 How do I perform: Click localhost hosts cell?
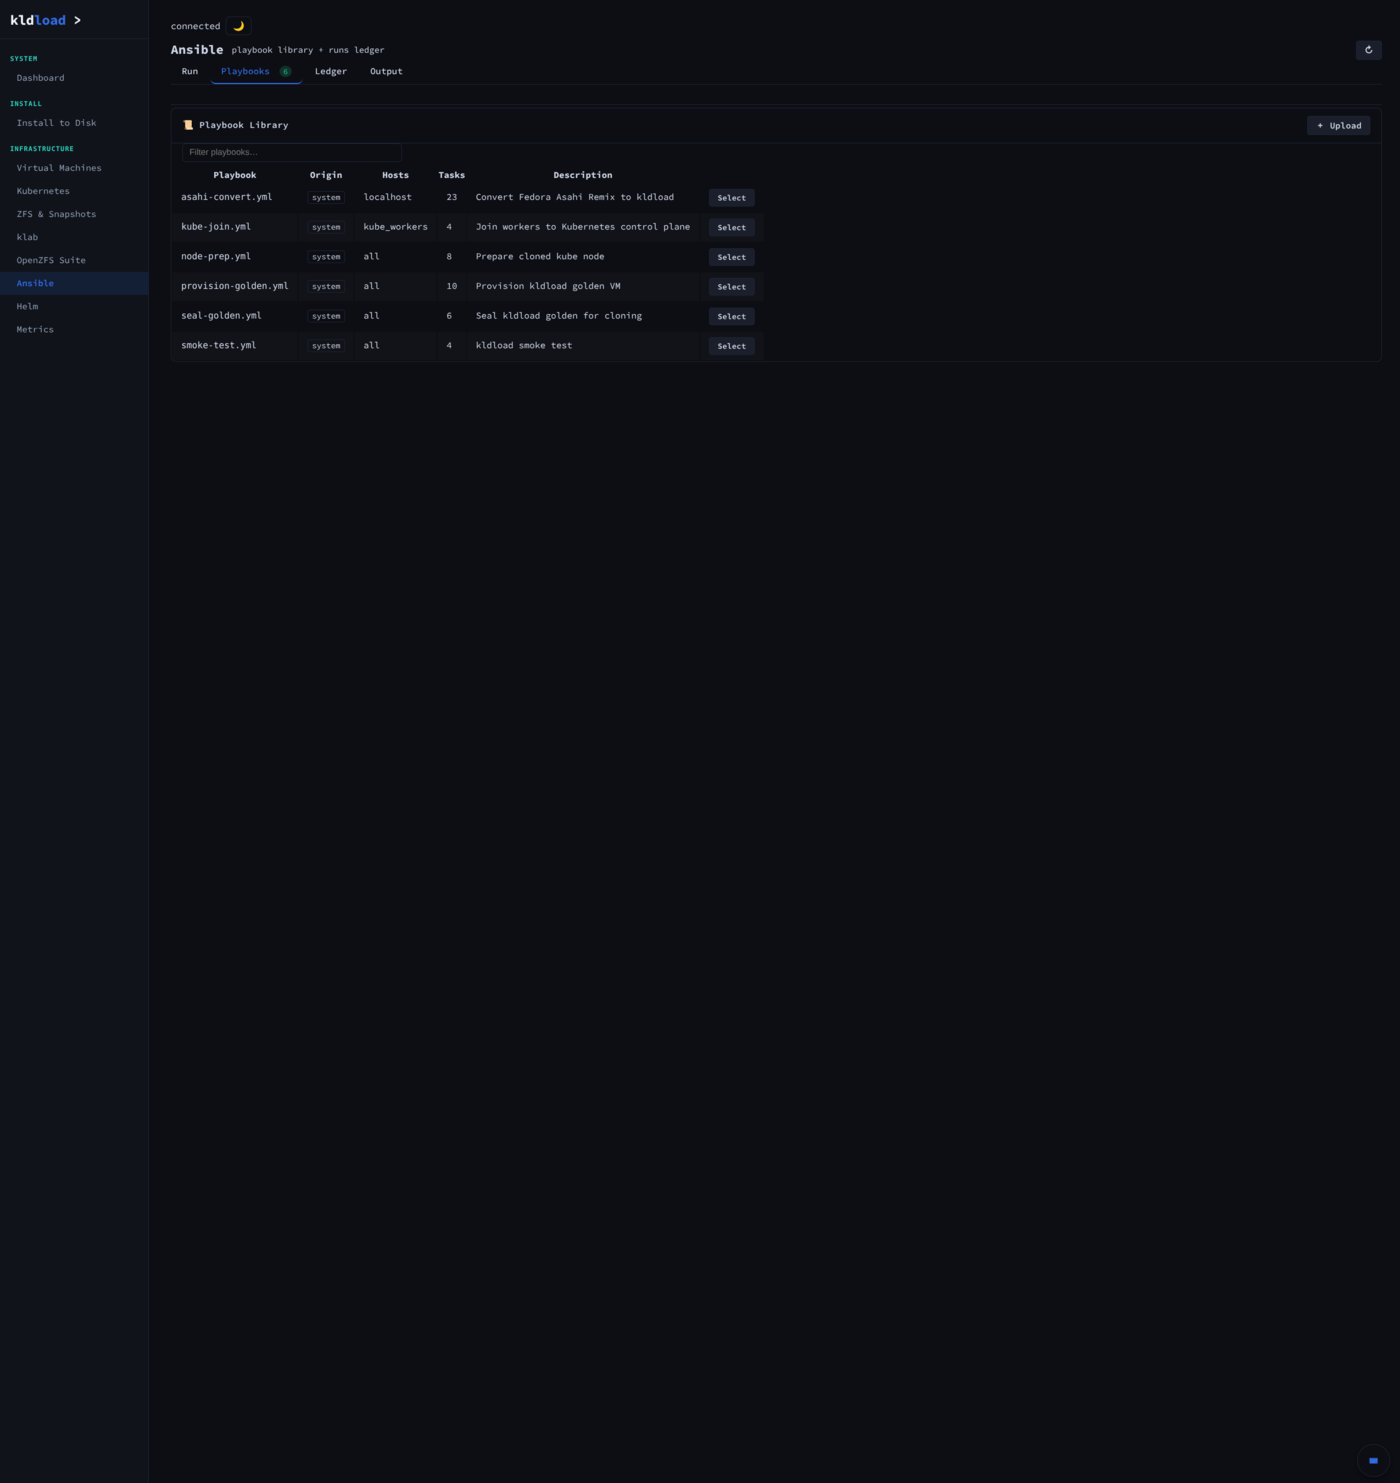coord(387,197)
